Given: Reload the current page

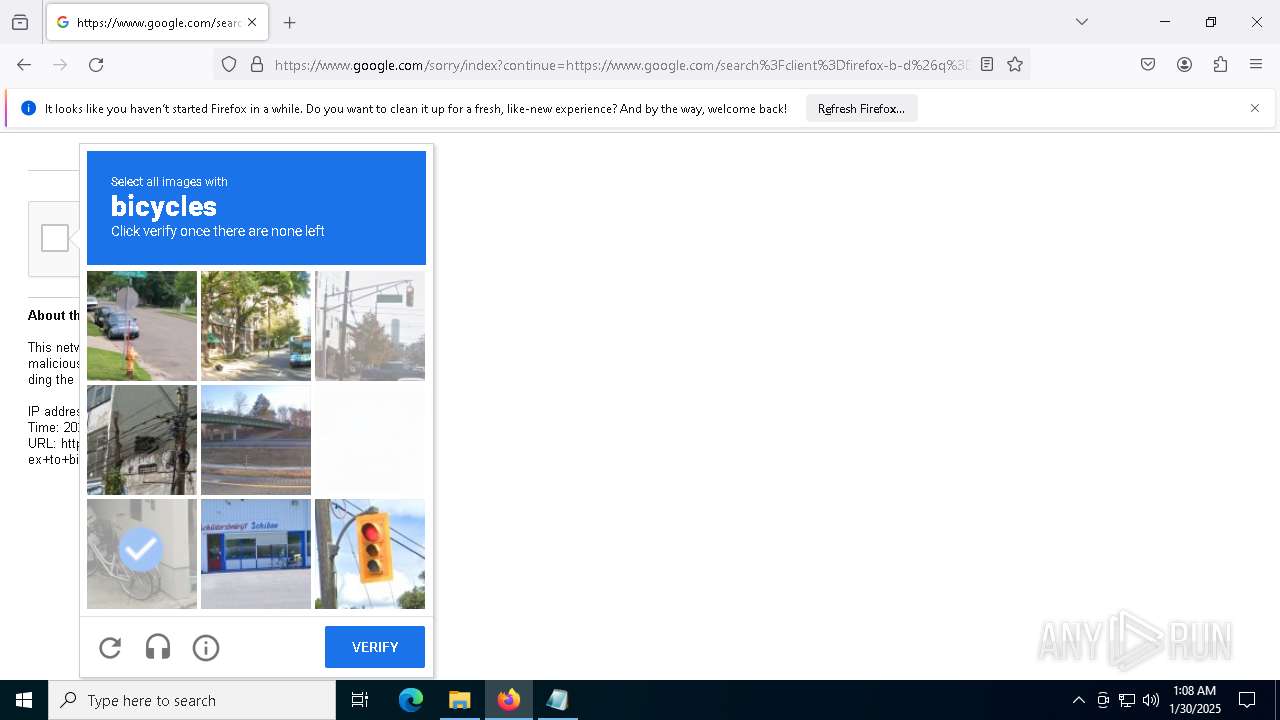Looking at the screenshot, I should [x=96, y=65].
